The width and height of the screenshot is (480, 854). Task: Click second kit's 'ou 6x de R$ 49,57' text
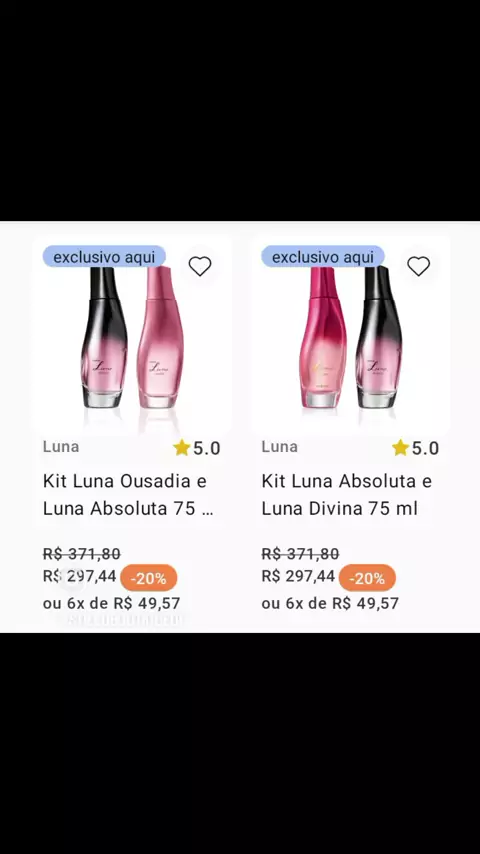(x=330, y=603)
